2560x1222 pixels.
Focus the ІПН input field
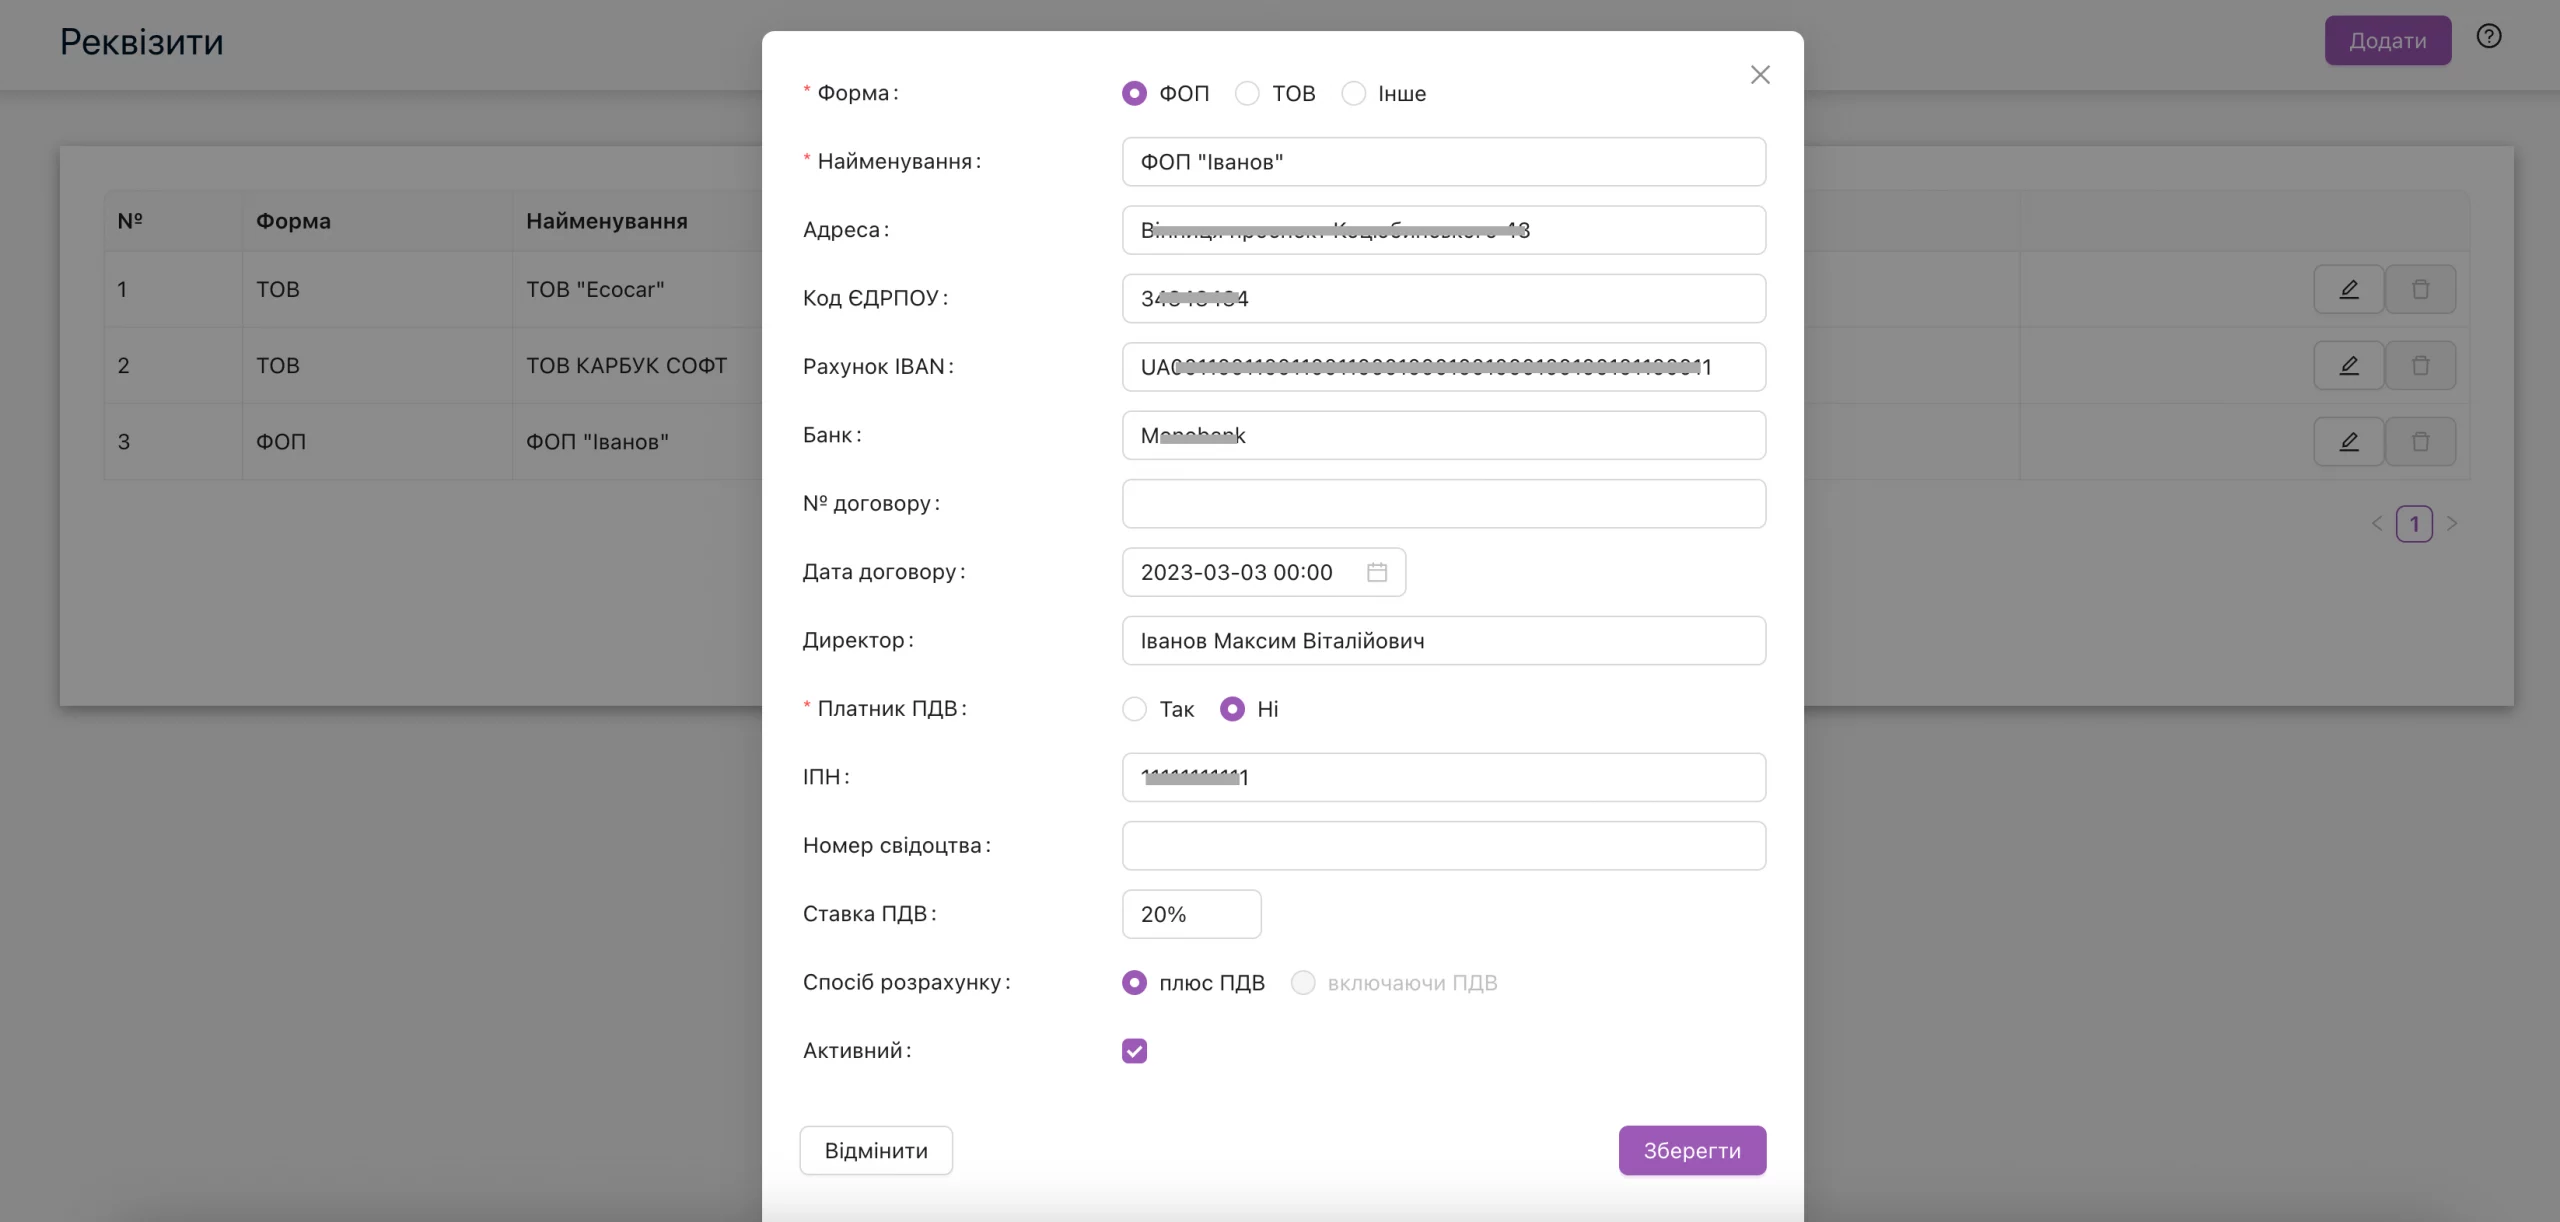1444,777
